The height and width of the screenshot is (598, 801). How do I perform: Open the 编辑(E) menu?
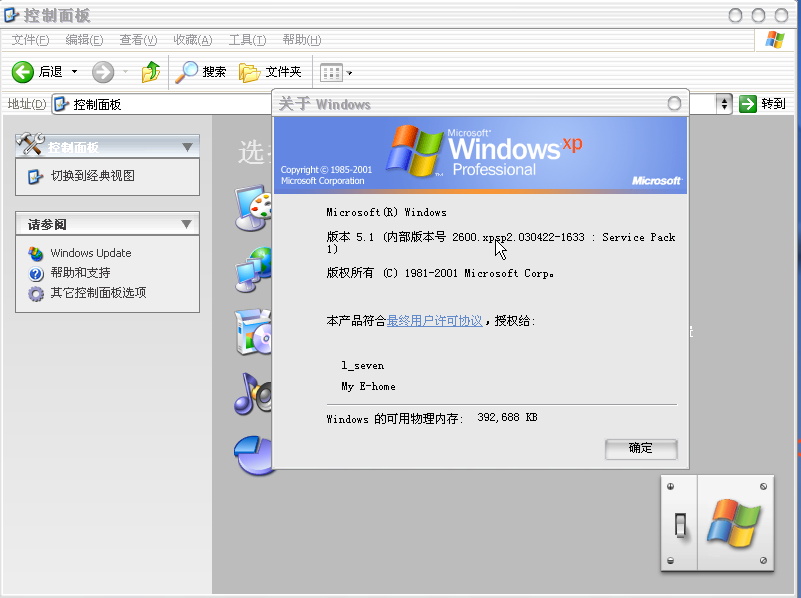84,40
